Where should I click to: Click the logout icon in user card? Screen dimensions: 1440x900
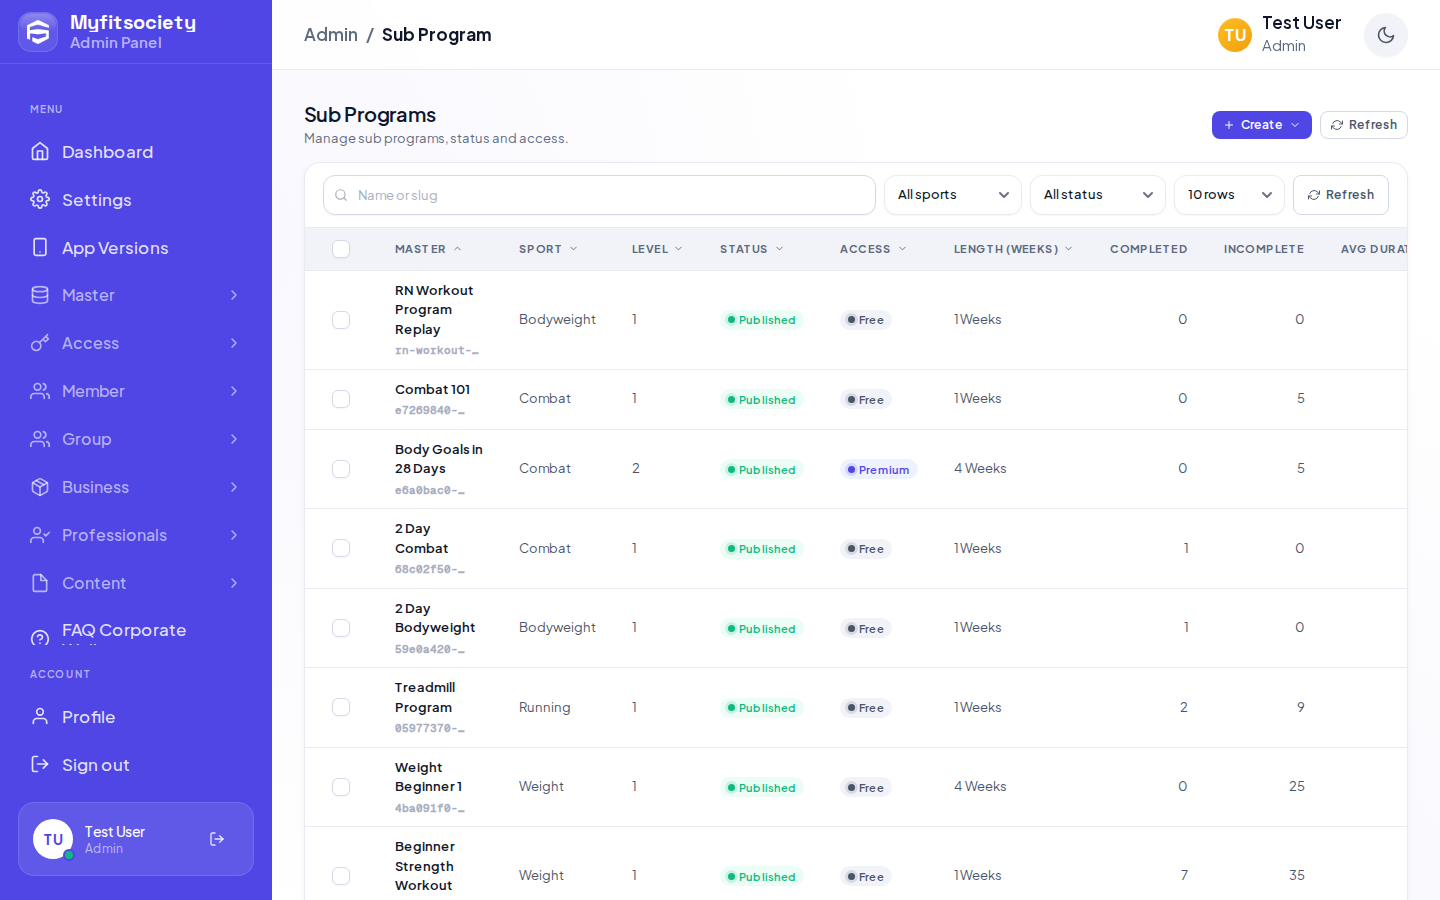(217, 839)
